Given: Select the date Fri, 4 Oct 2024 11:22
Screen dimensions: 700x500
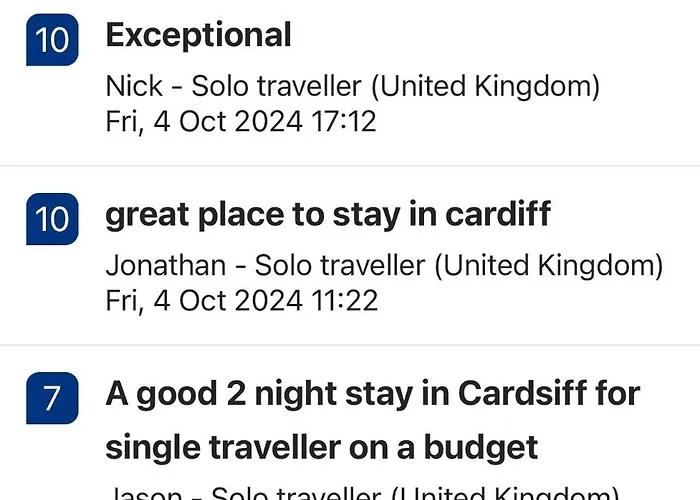Looking at the screenshot, I should 240,300.
